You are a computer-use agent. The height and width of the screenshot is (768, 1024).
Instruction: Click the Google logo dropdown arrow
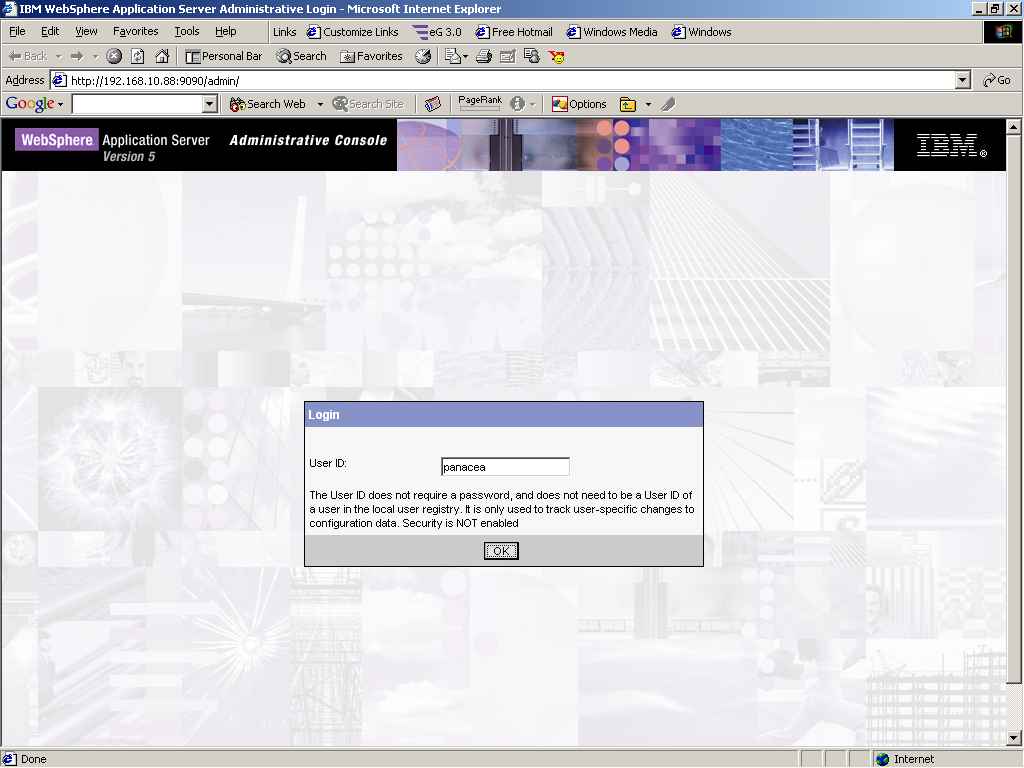(60, 104)
